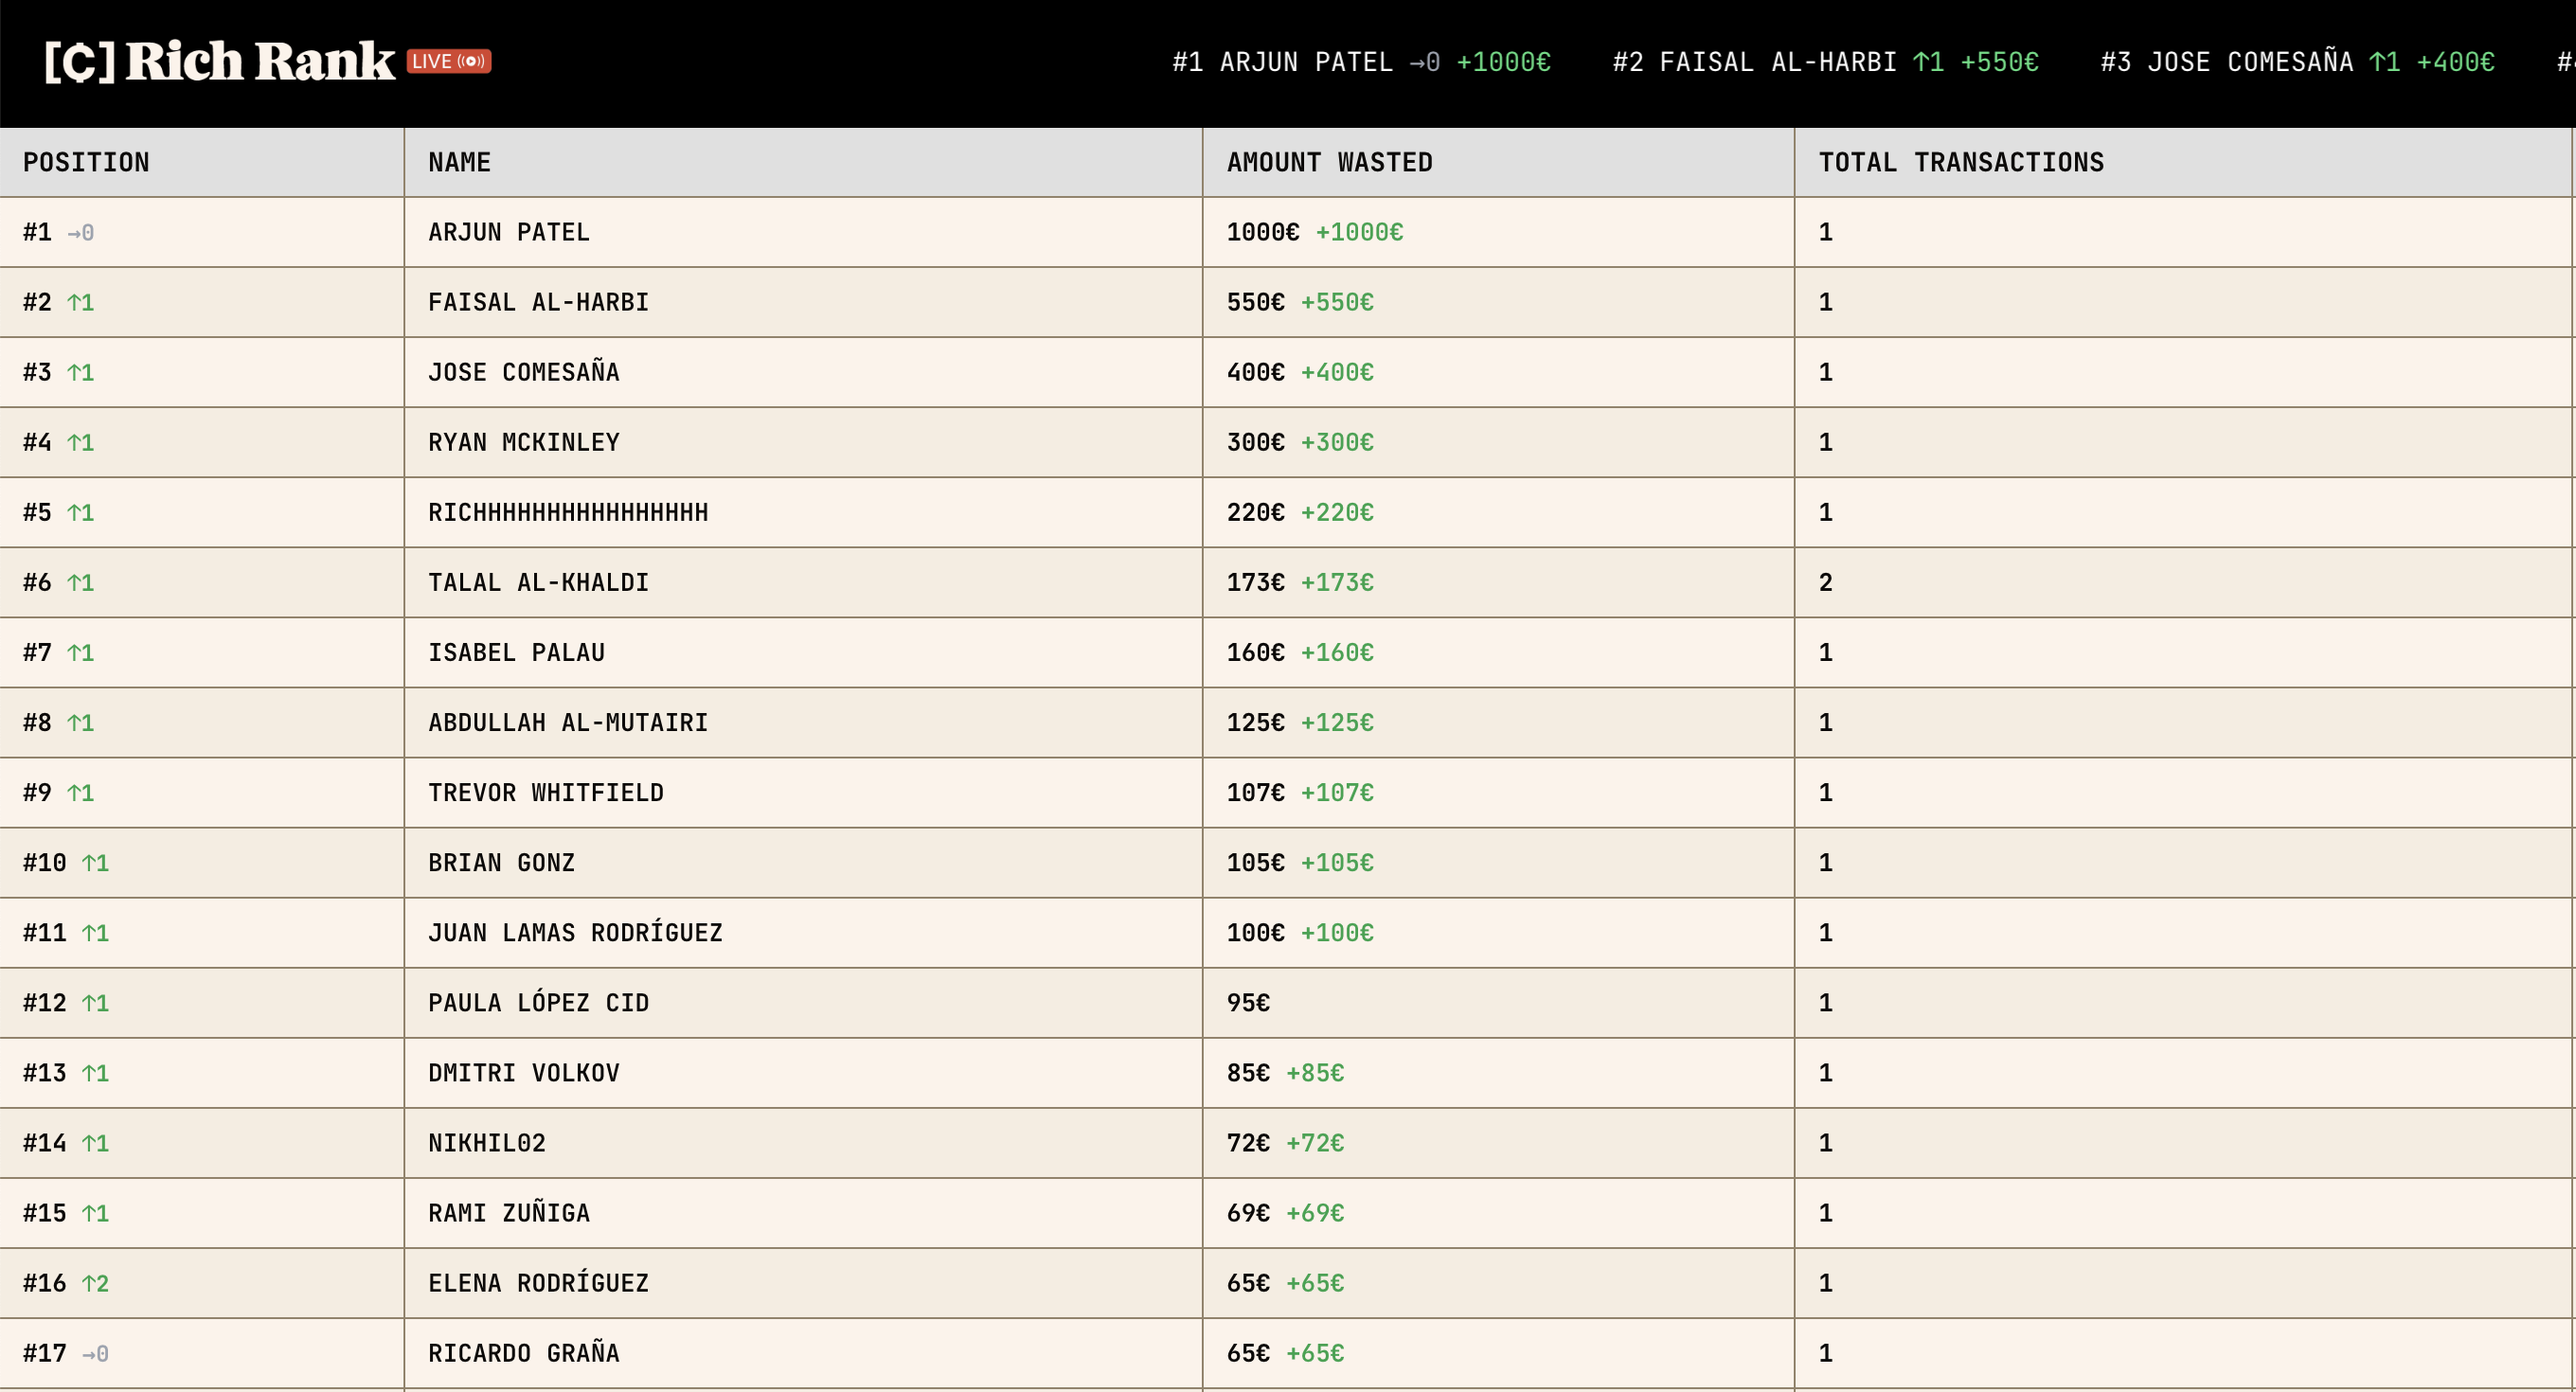
Task: Click the ↑1 arrow in the #2 ticker entry
Action: point(1929,62)
